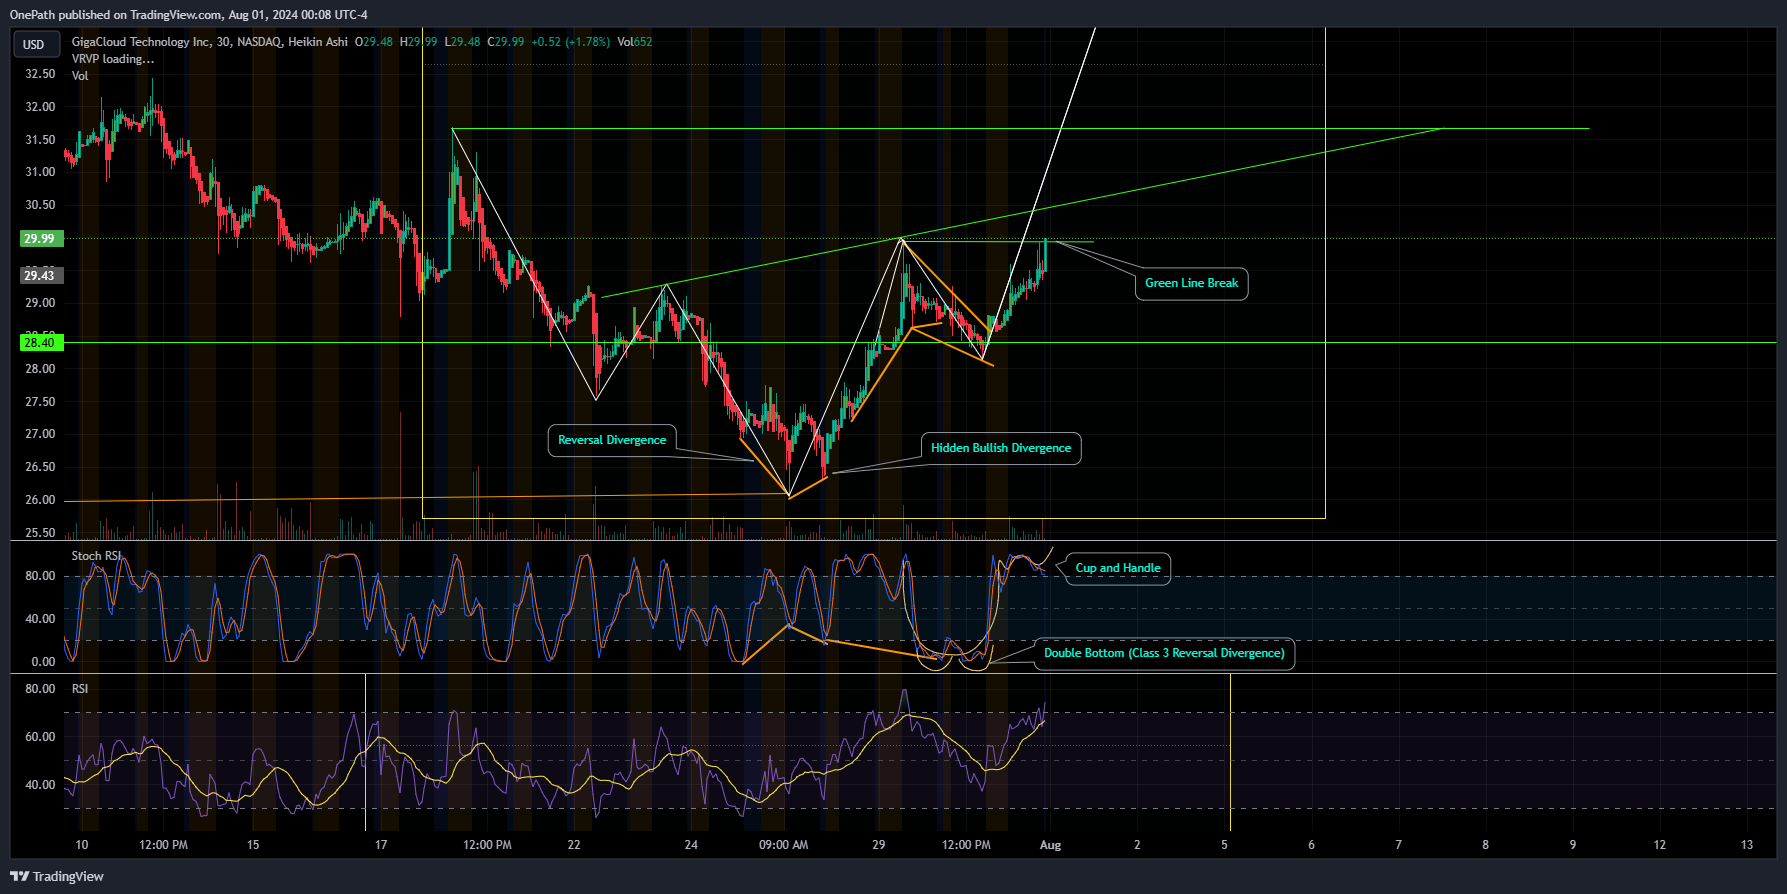The width and height of the screenshot is (1787, 894).
Task: Click the H29.99 high value in header
Action: pos(418,42)
